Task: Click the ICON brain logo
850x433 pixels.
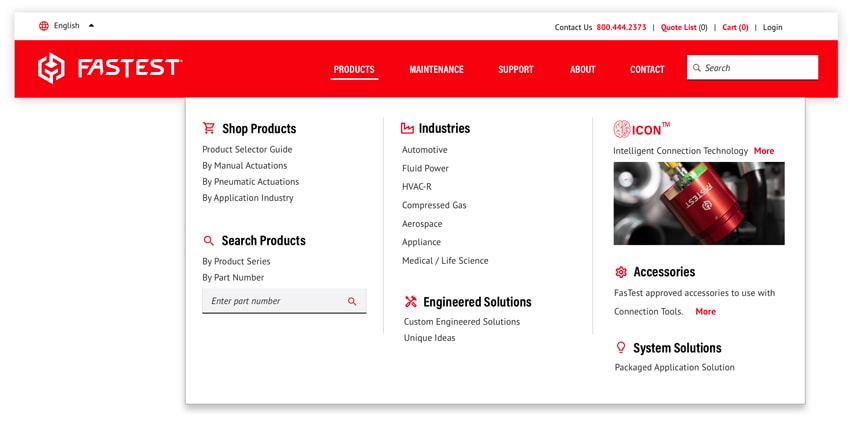Action: 622,129
